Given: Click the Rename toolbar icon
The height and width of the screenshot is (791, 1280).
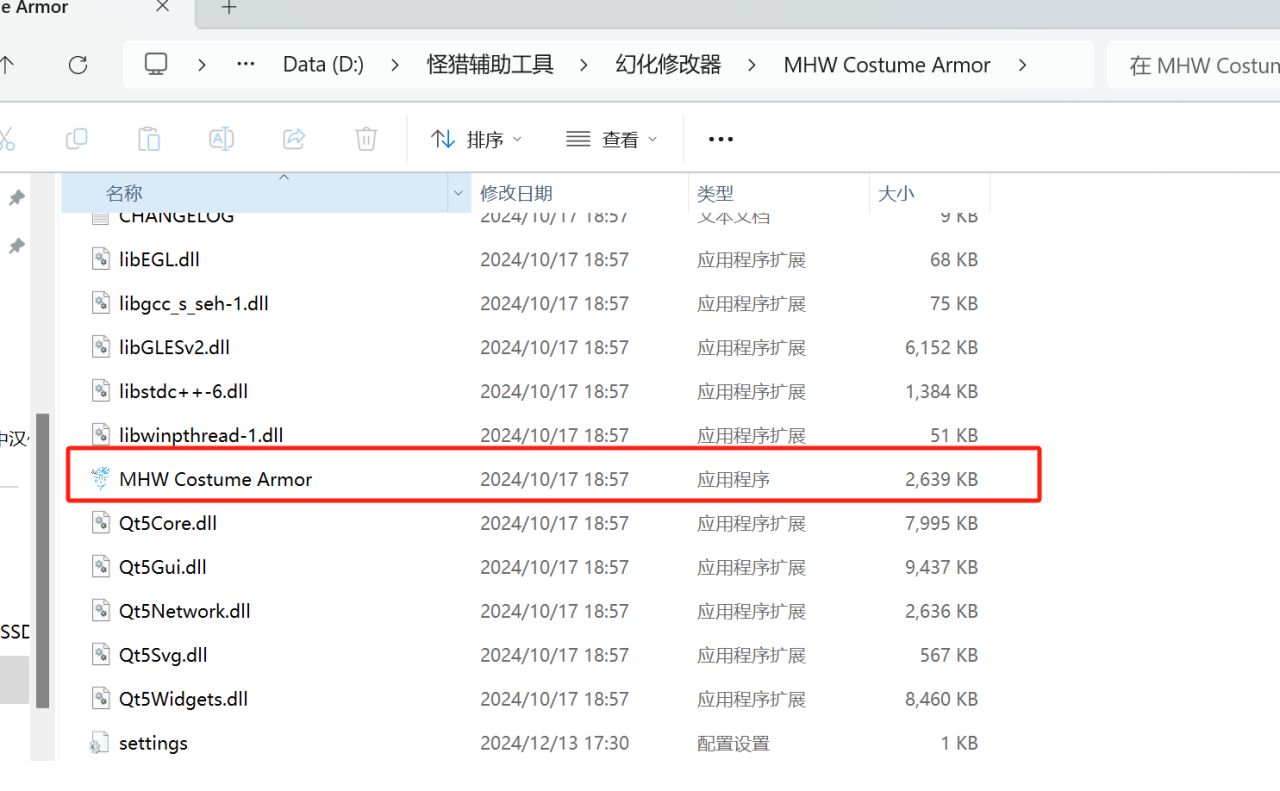Looking at the screenshot, I should [221, 139].
